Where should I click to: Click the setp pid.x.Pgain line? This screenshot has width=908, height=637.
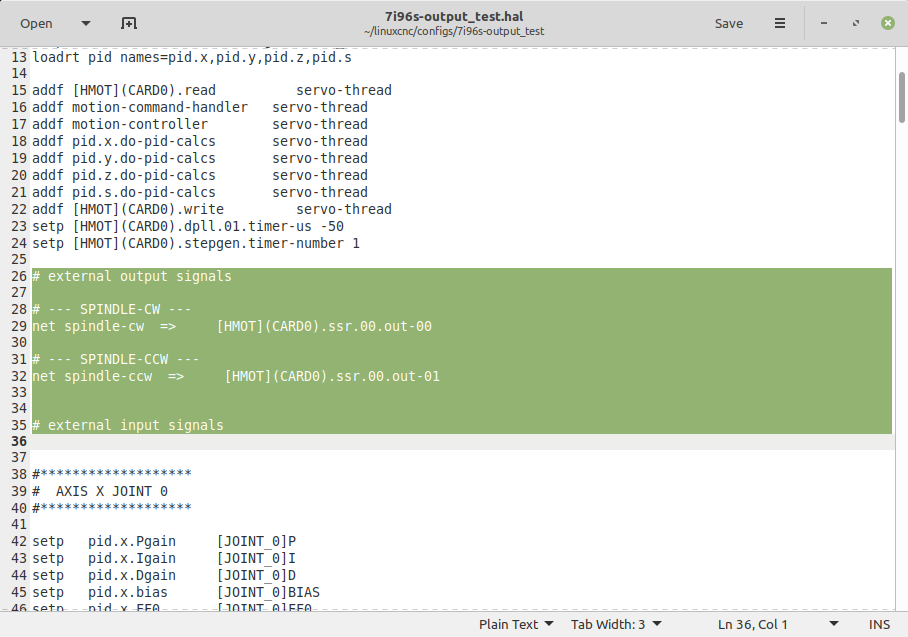tap(164, 541)
